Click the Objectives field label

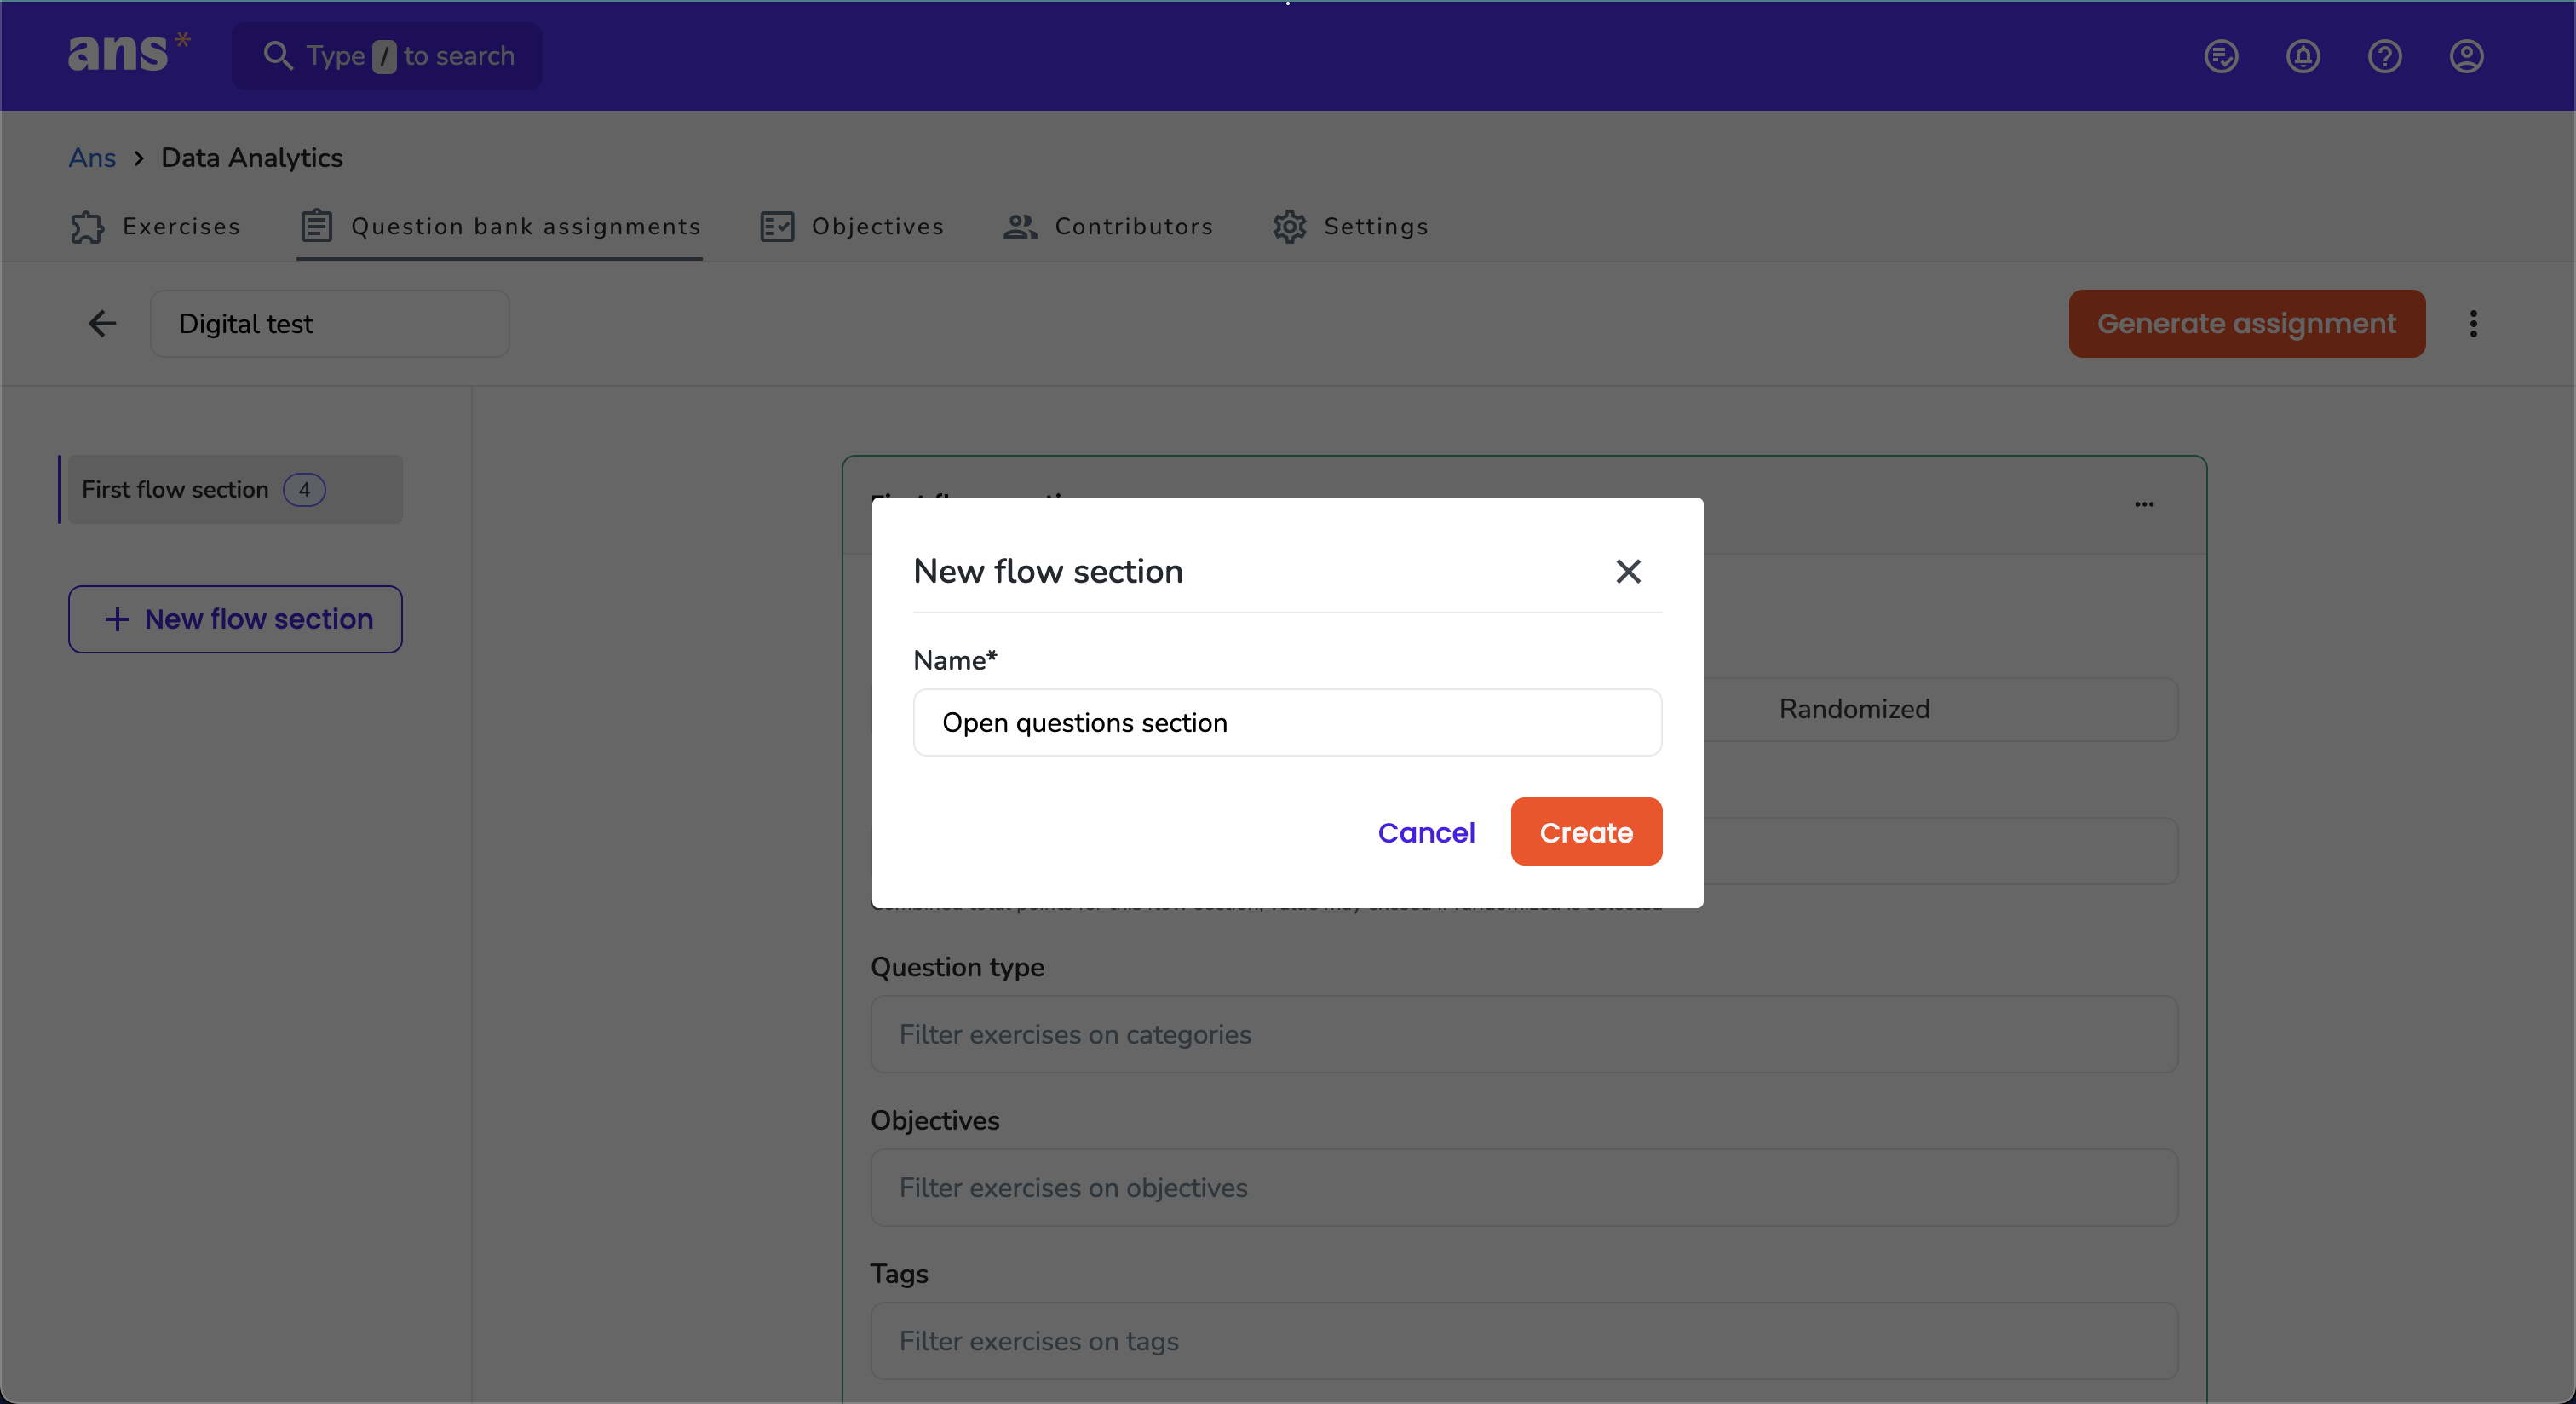tap(935, 1120)
